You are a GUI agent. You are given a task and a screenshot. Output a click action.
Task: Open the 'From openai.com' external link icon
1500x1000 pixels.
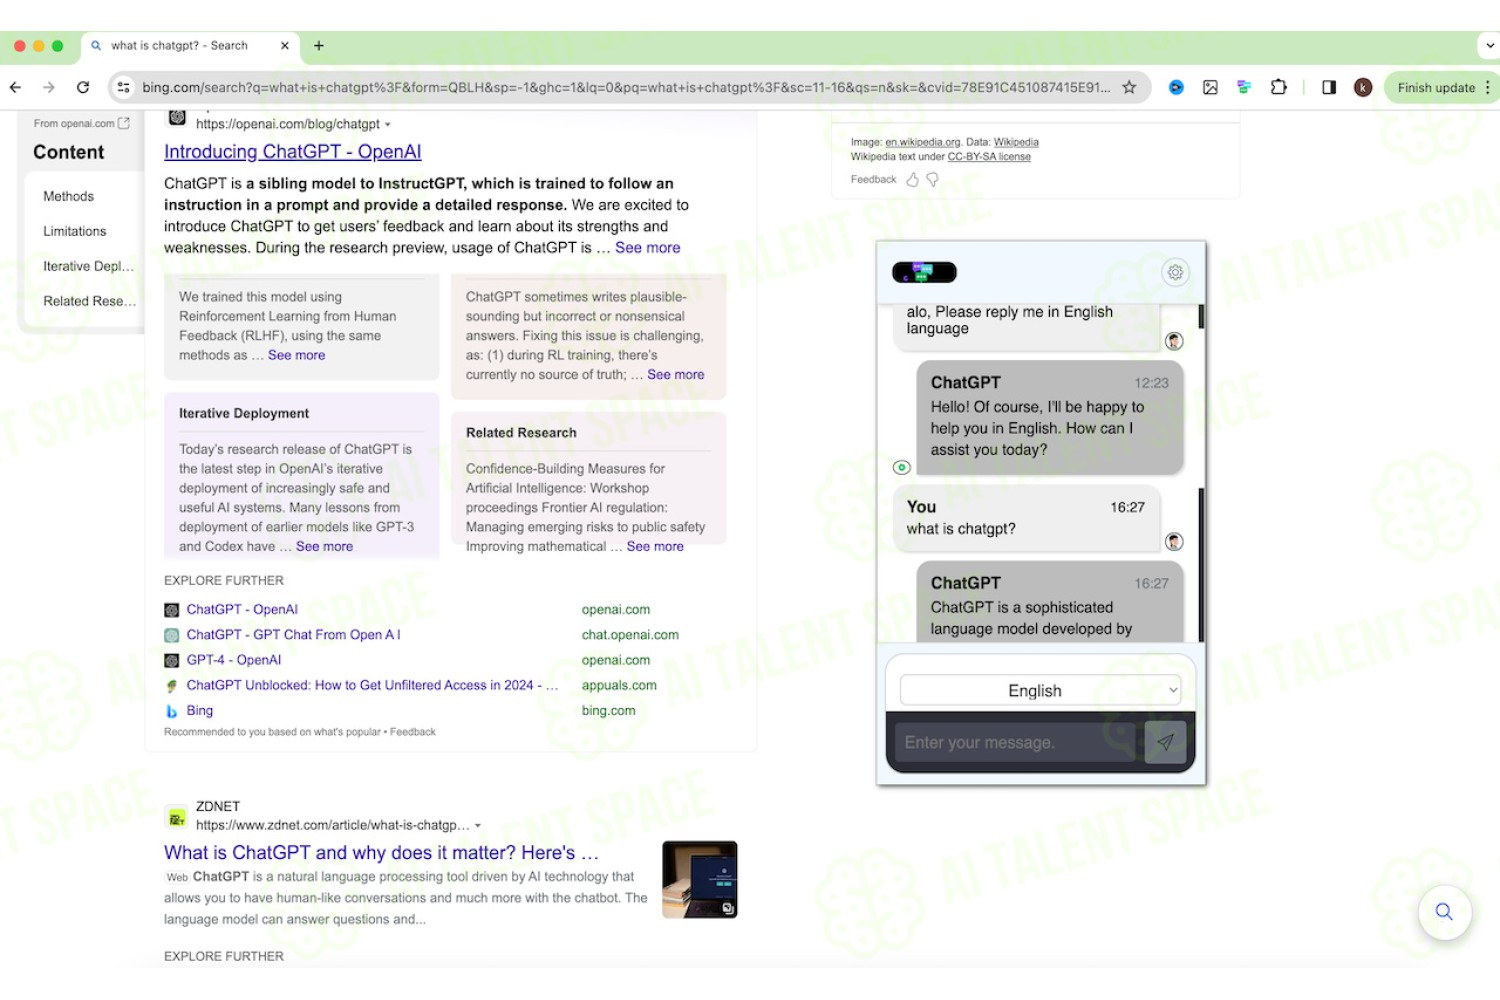click(124, 123)
